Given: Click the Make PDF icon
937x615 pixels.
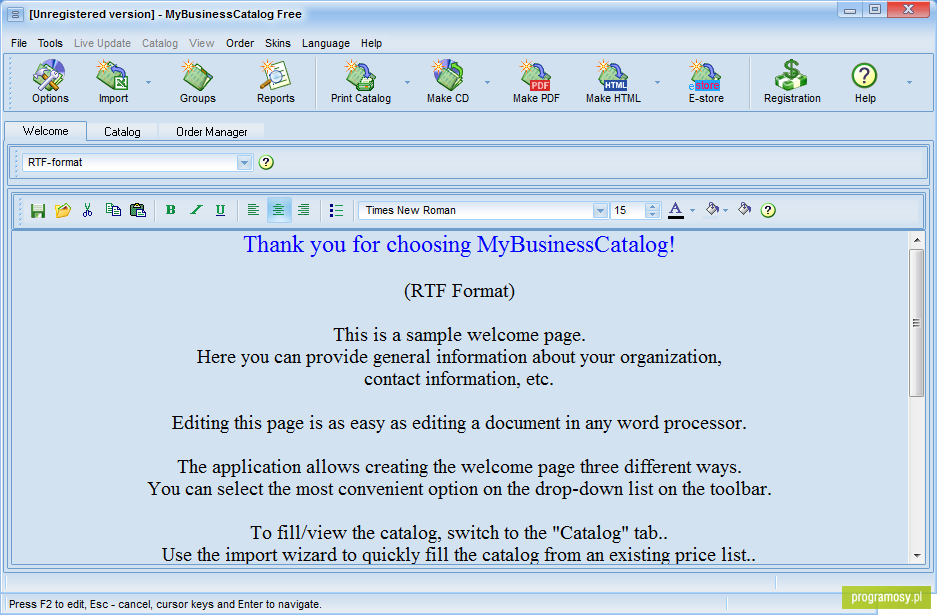Looking at the screenshot, I should pos(536,82).
